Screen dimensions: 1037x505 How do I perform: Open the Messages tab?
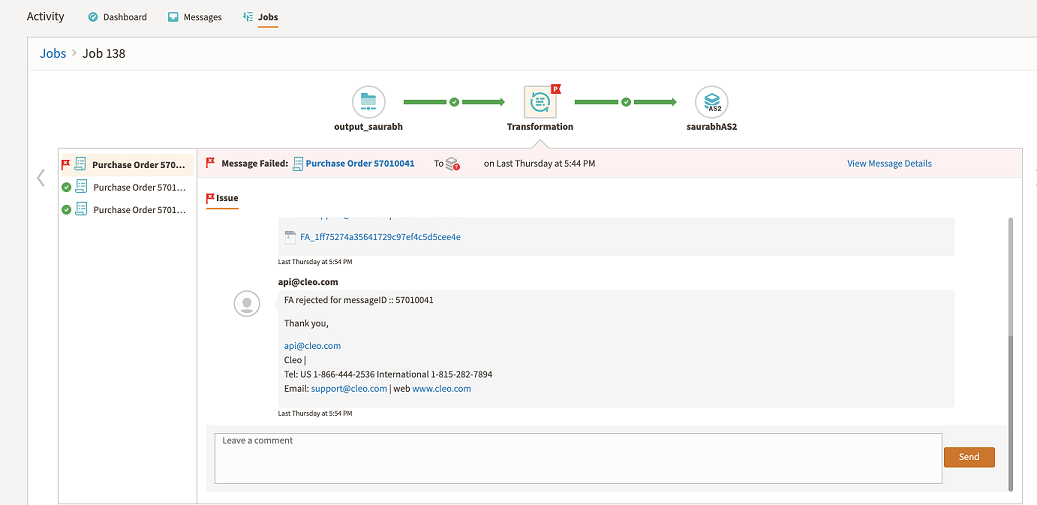click(x=194, y=17)
